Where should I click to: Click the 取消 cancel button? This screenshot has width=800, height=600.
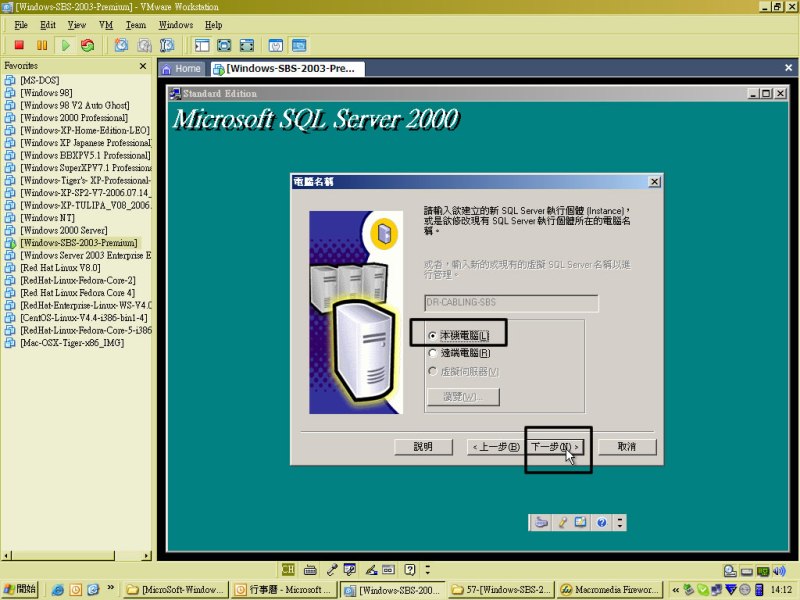[x=627, y=447]
